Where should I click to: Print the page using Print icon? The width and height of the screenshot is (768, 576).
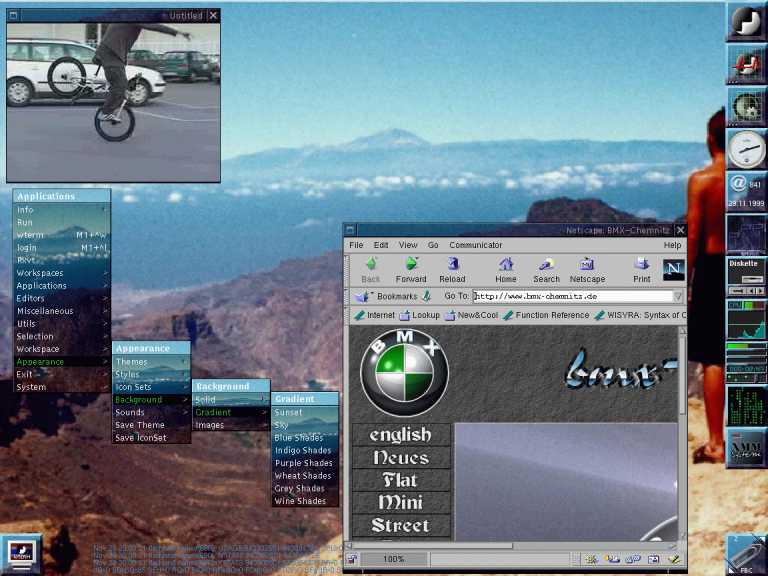click(x=642, y=269)
